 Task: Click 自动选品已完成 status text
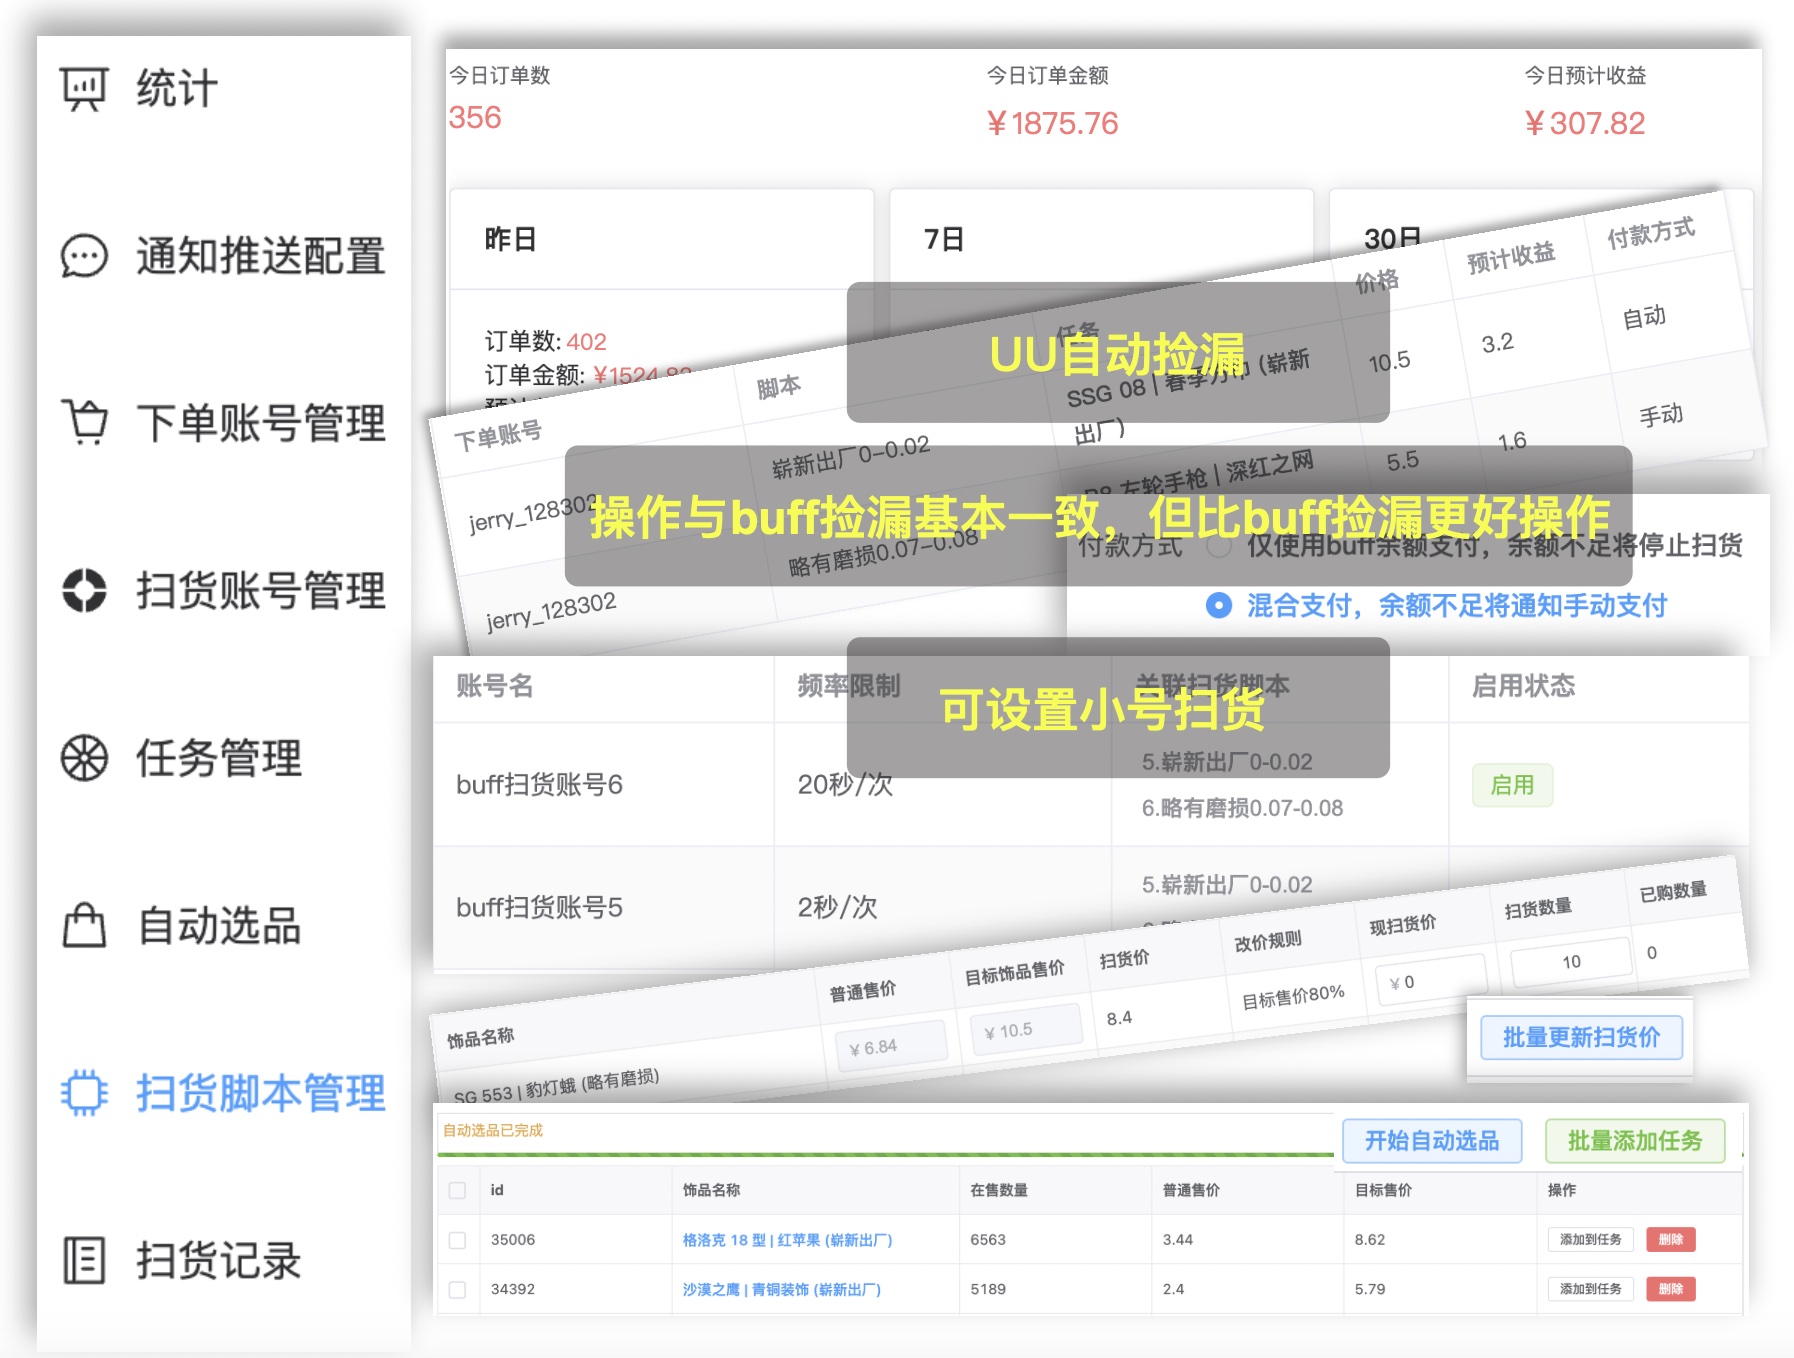493,1130
